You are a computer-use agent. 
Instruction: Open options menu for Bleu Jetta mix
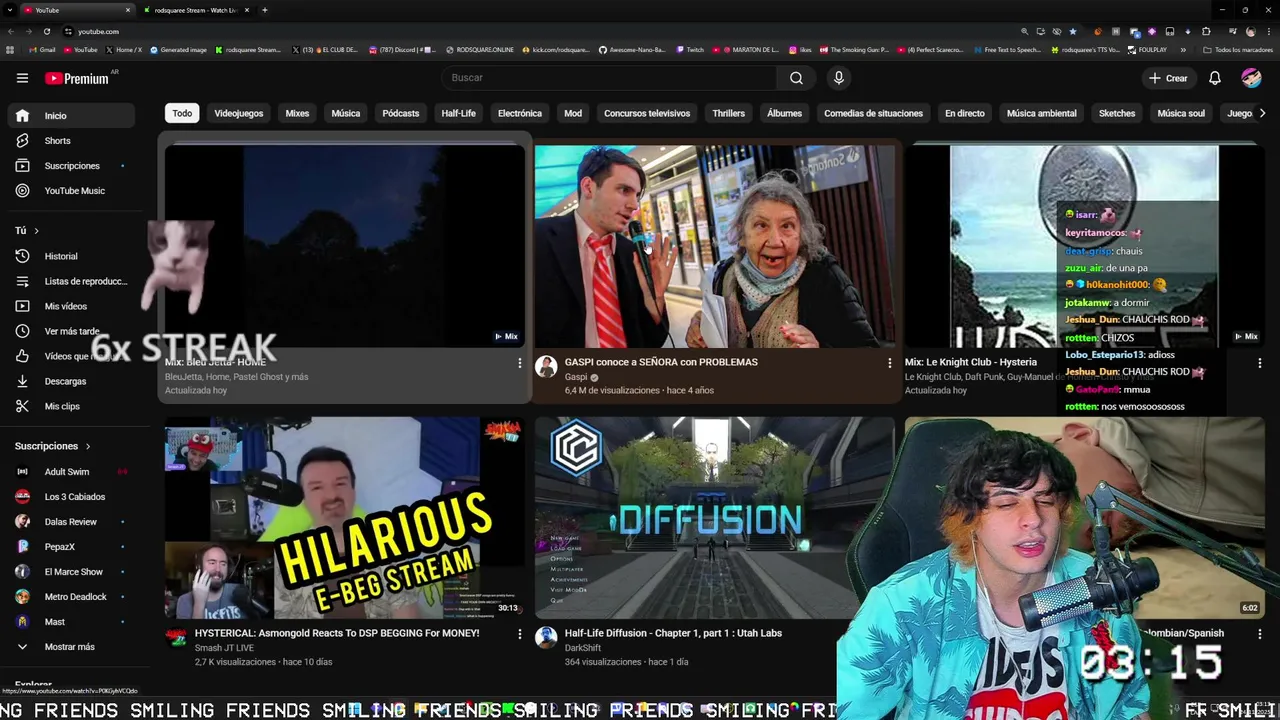[519, 363]
